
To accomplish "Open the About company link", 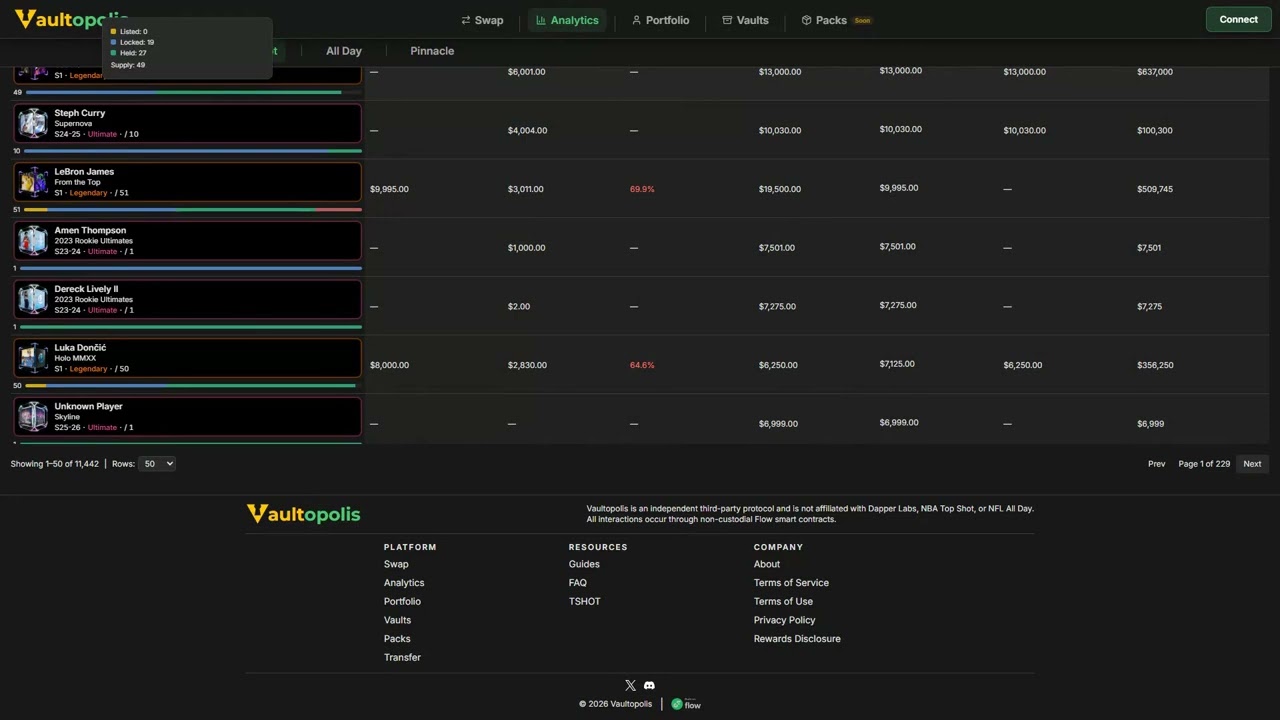I will click(767, 564).
